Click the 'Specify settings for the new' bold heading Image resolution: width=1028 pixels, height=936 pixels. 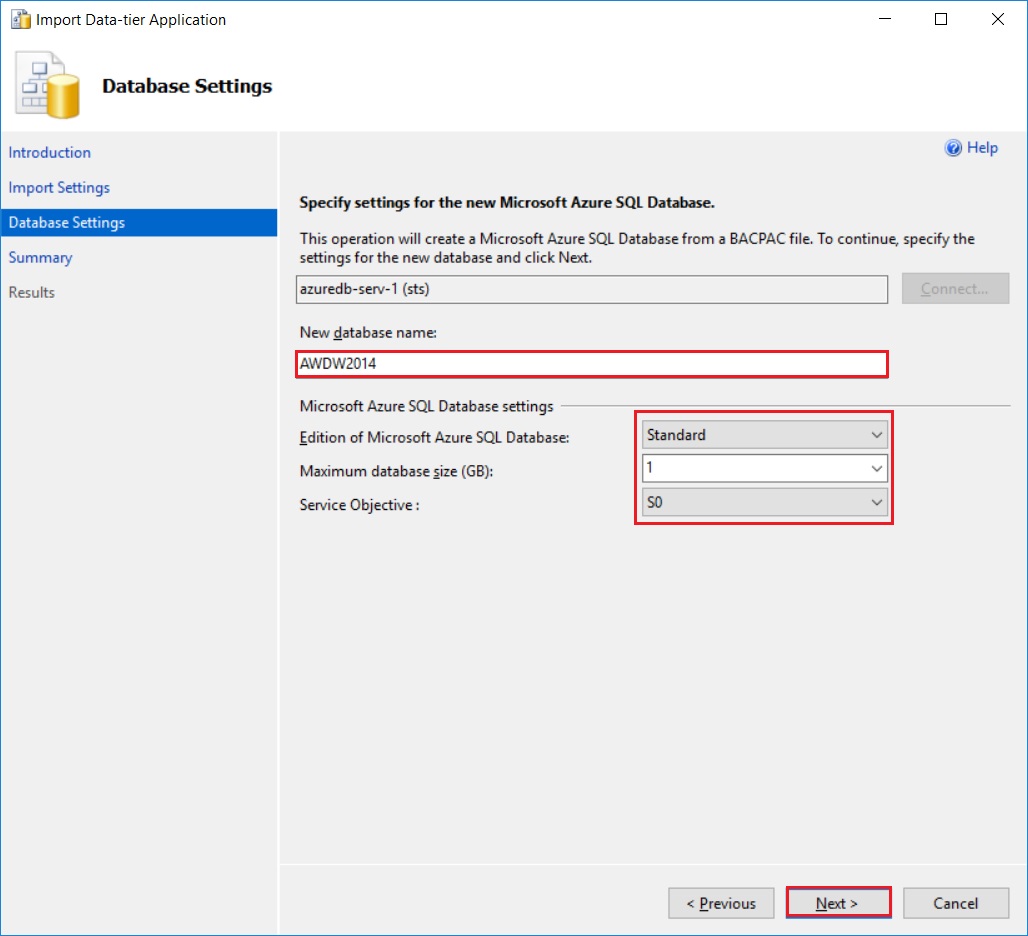[x=507, y=203]
